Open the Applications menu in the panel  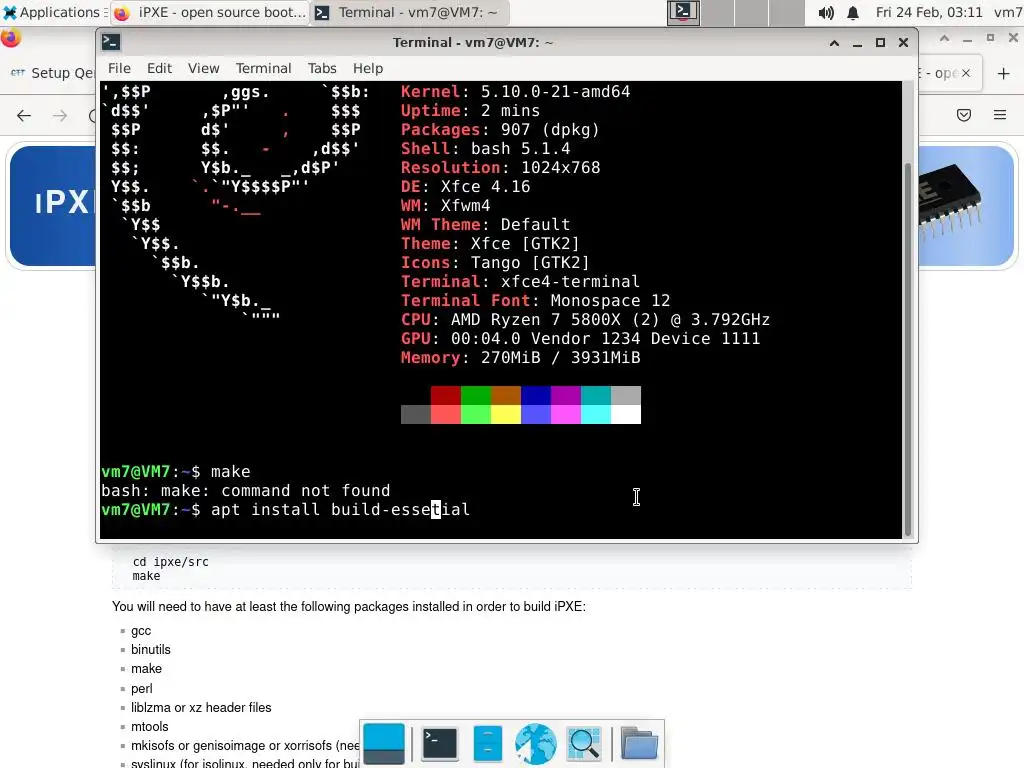[54, 12]
